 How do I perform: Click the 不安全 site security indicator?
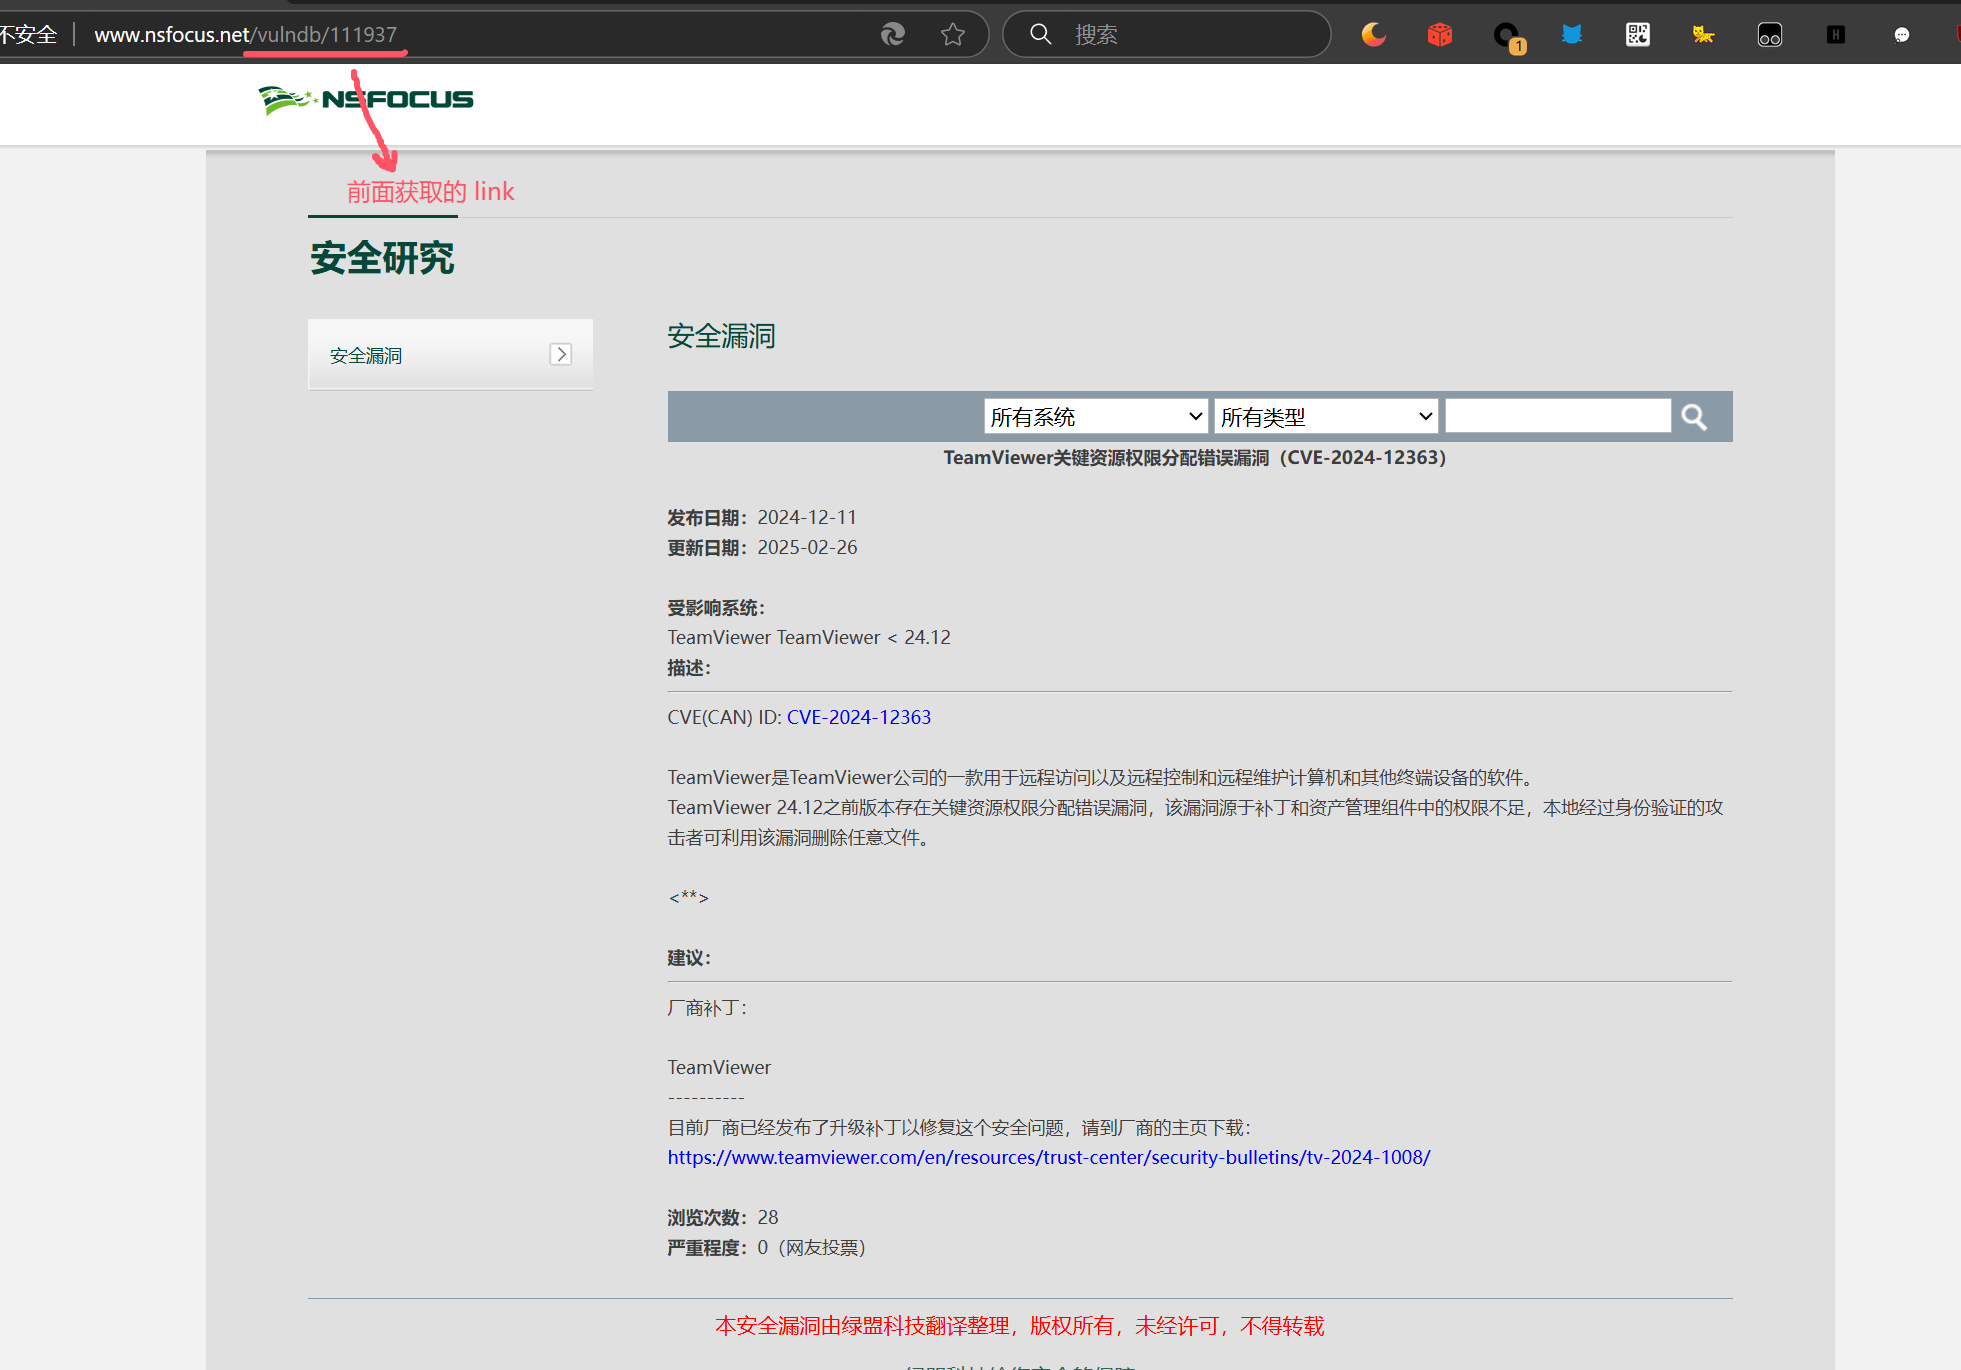(x=29, y=35)
